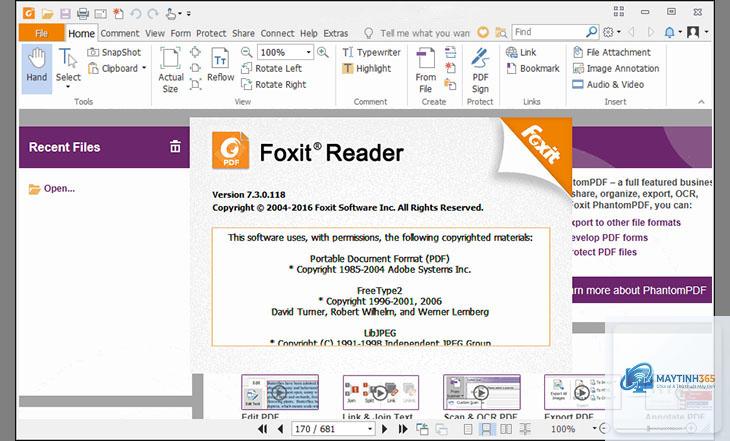Click the Save icon in quick access bar

point(65,14)
